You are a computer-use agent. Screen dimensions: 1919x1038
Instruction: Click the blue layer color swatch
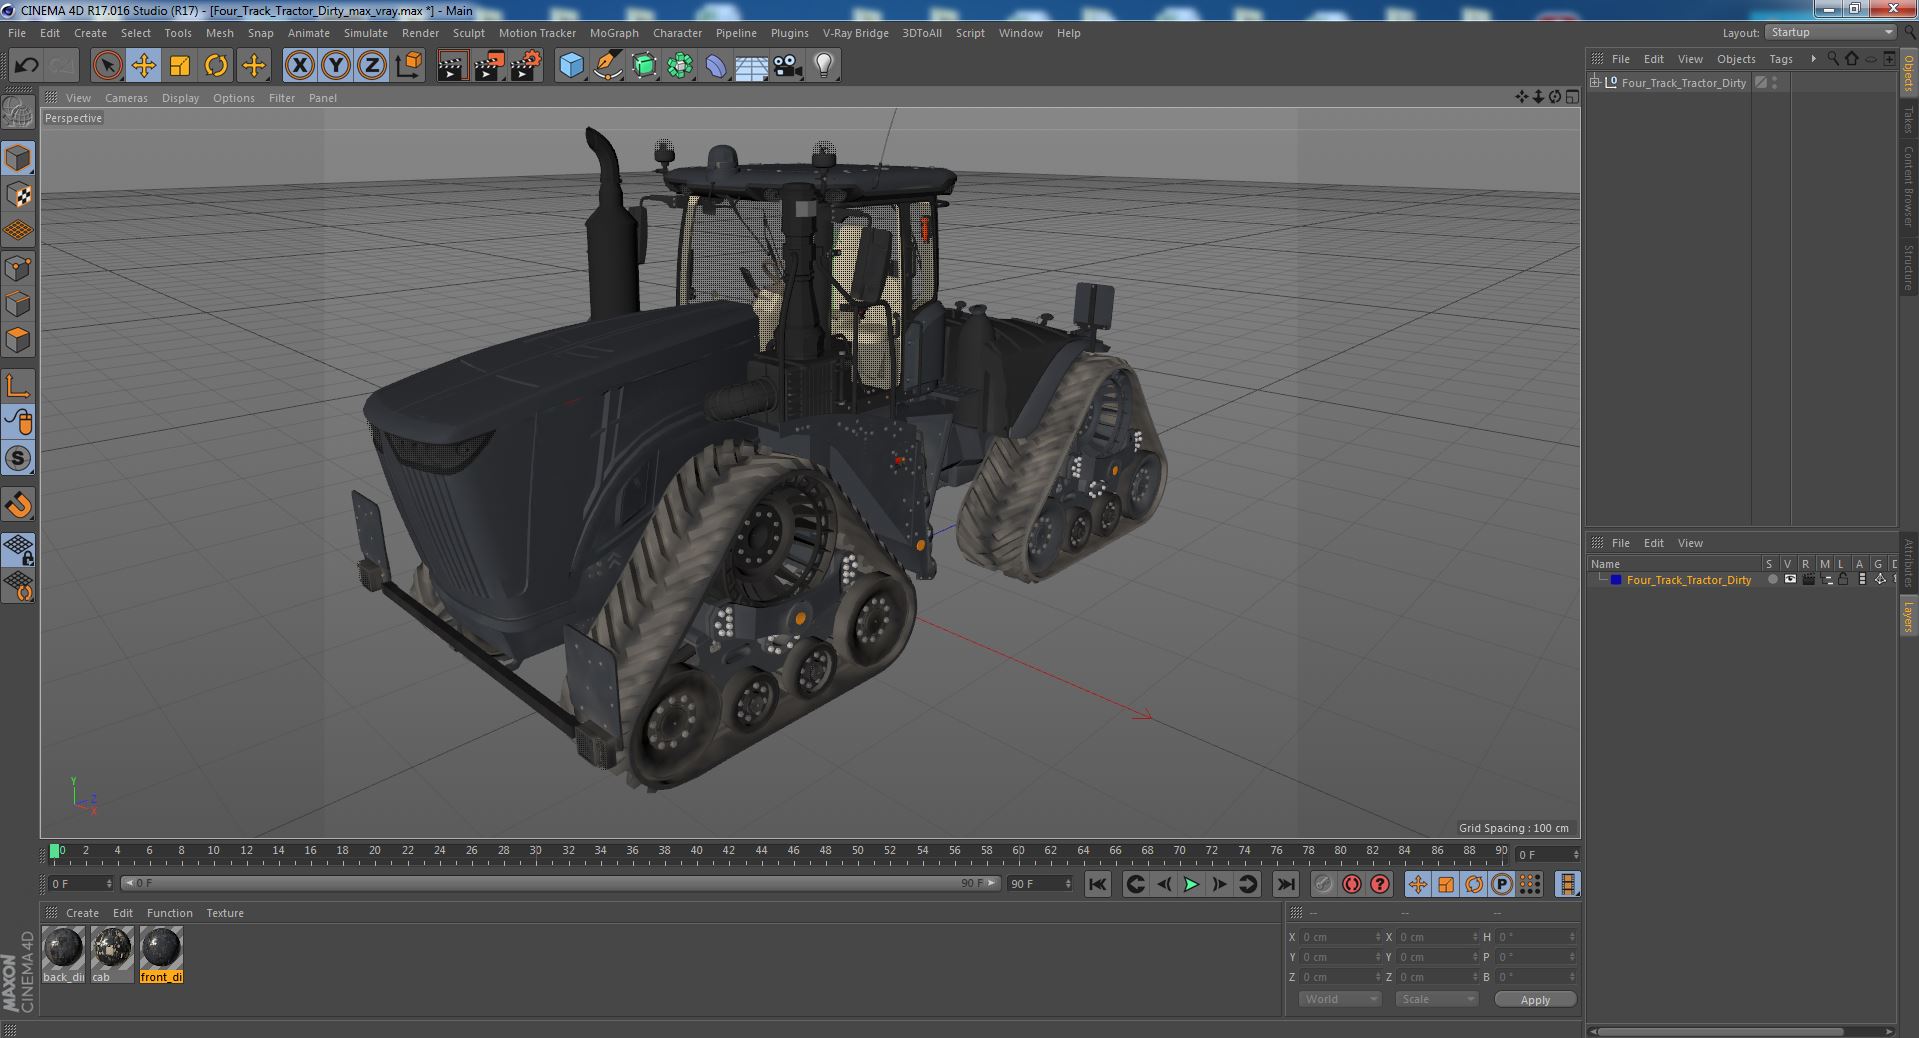1616,580
